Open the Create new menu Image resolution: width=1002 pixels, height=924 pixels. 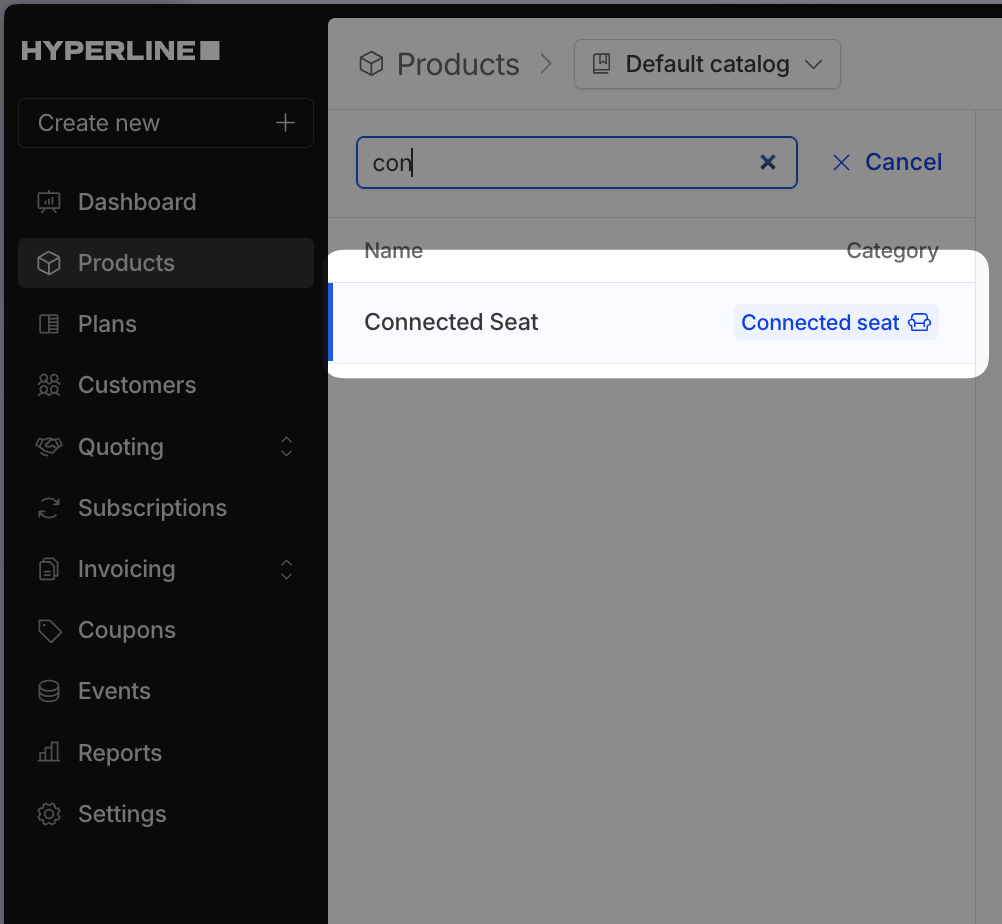point(166,123)
